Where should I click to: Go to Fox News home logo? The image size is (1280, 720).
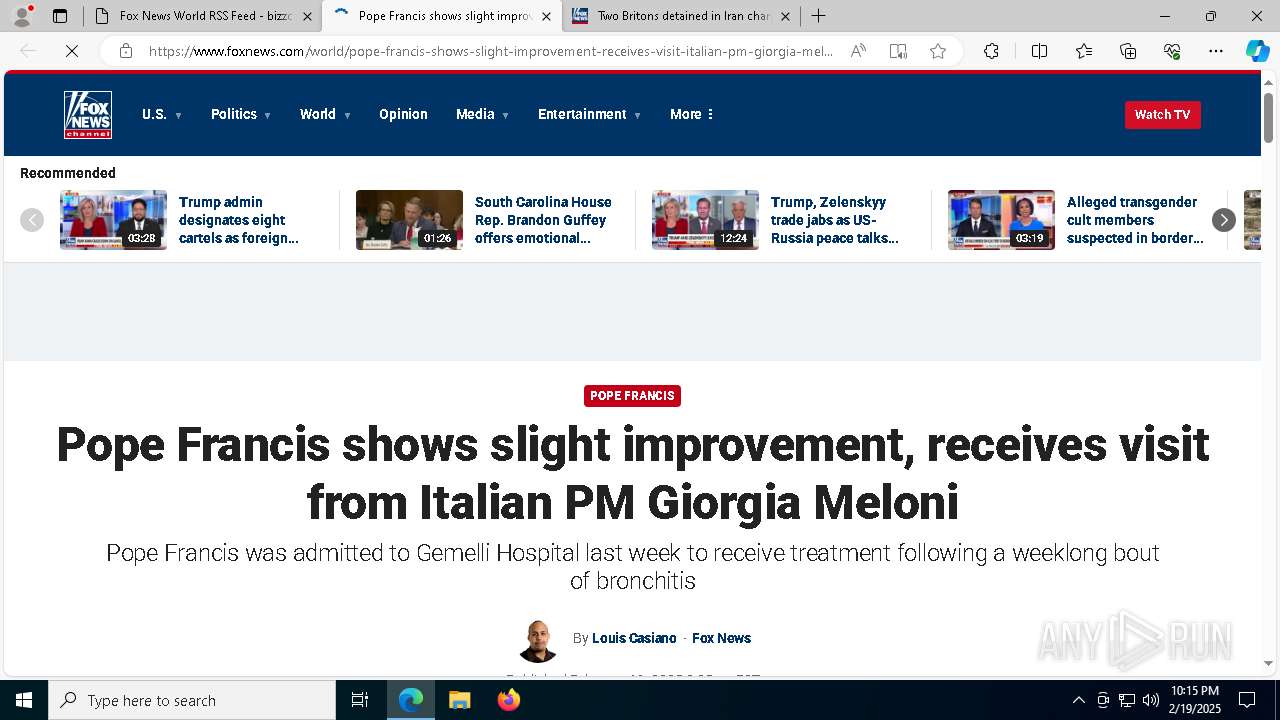88,115
